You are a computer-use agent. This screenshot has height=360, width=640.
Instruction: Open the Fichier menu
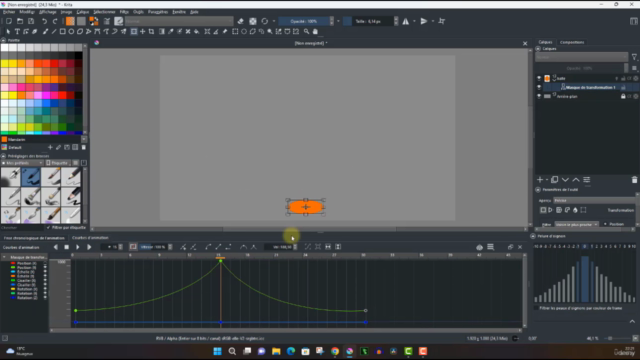click(9, 12)
